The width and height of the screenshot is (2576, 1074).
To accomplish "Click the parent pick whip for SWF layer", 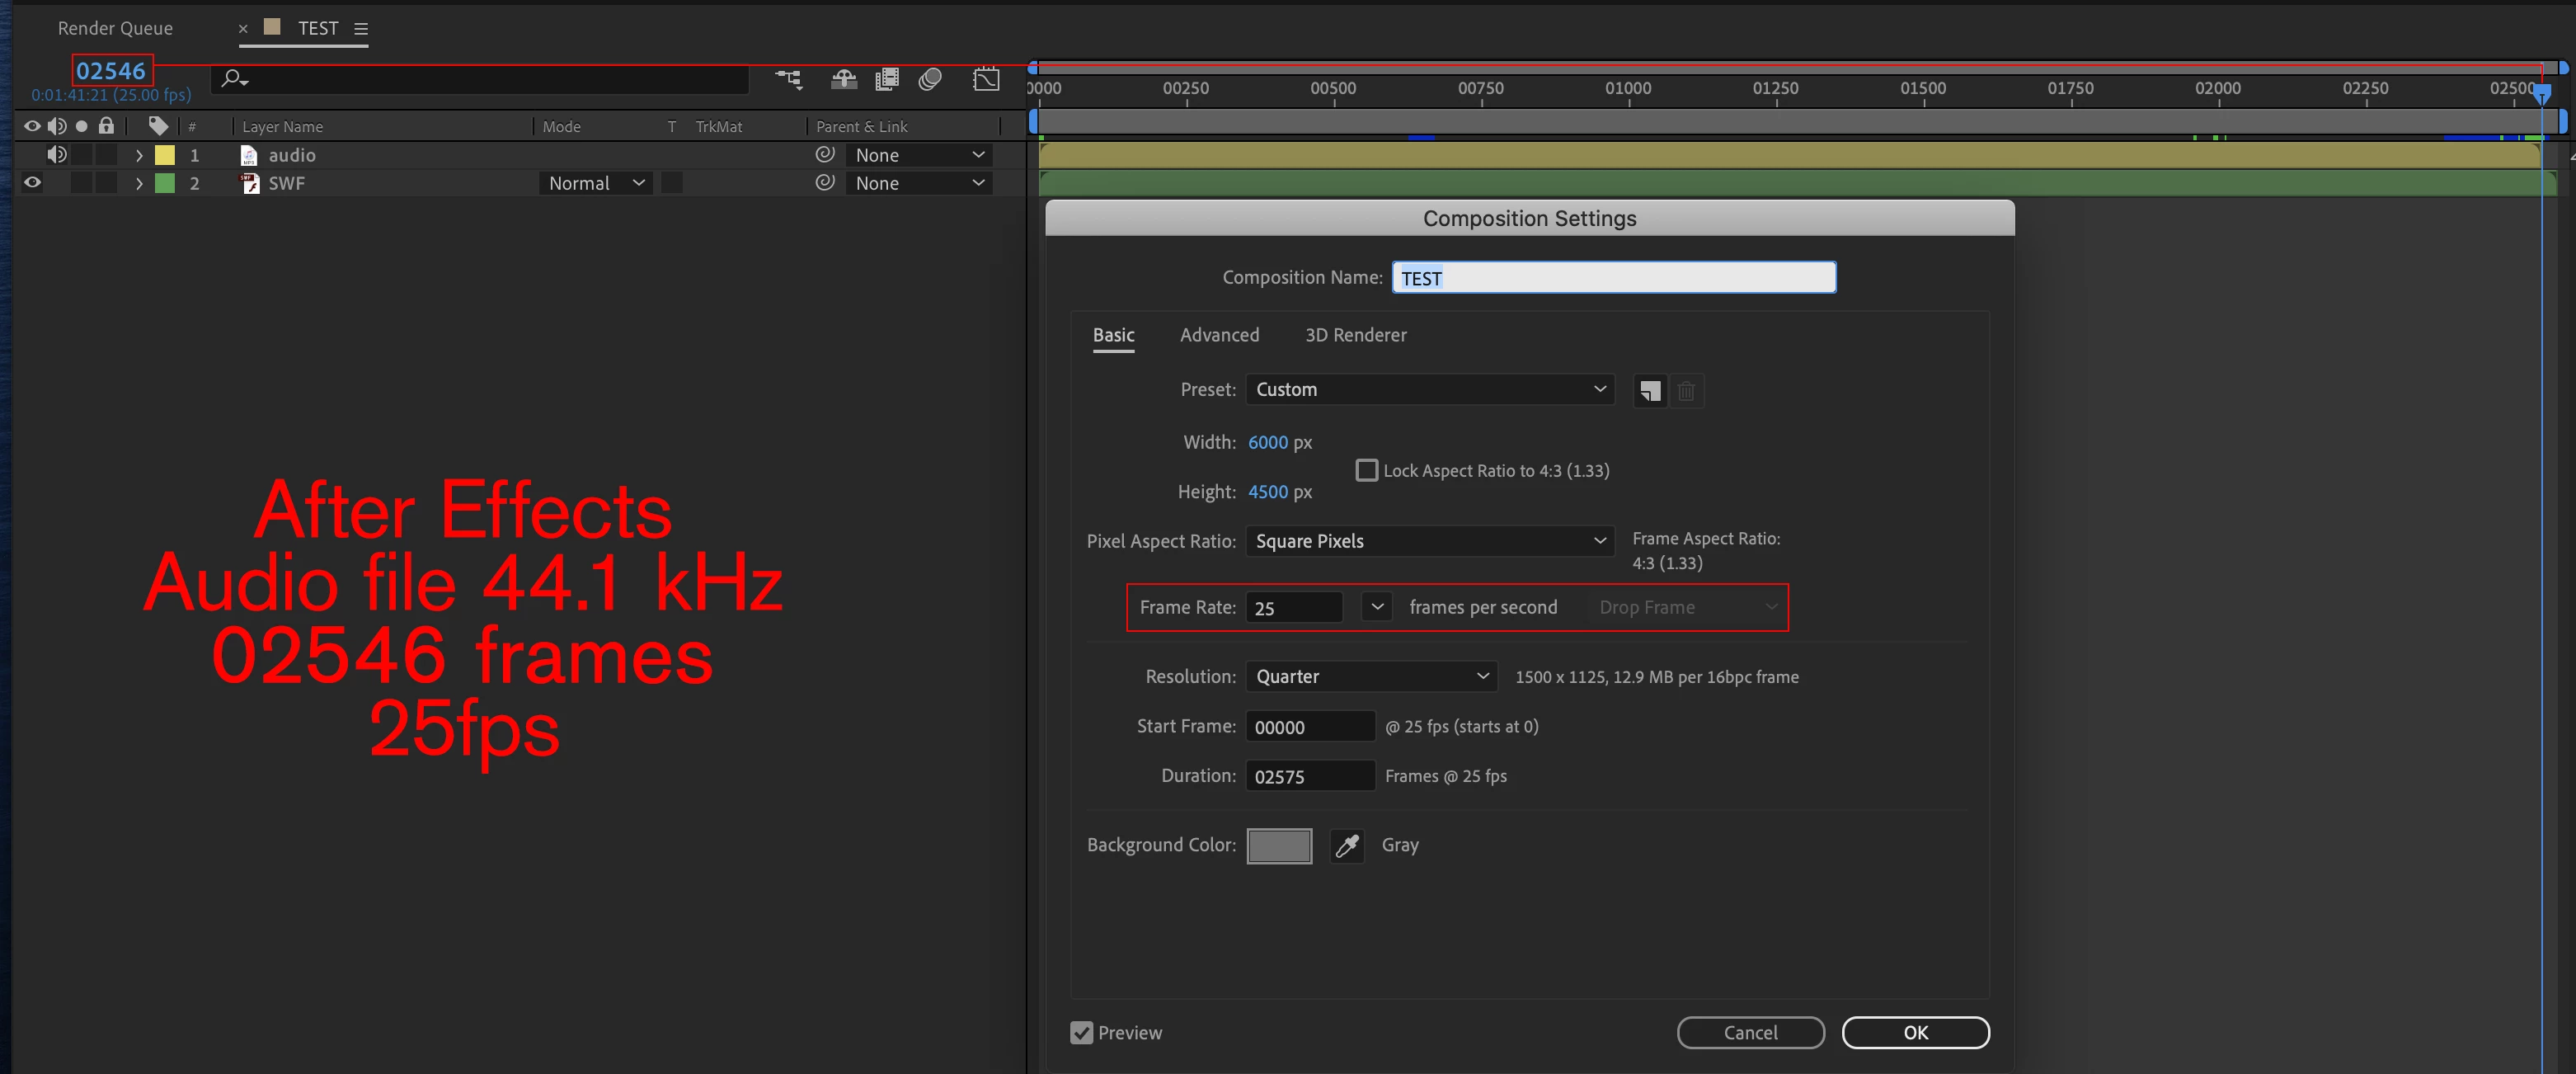I will [x=825, y=183].
